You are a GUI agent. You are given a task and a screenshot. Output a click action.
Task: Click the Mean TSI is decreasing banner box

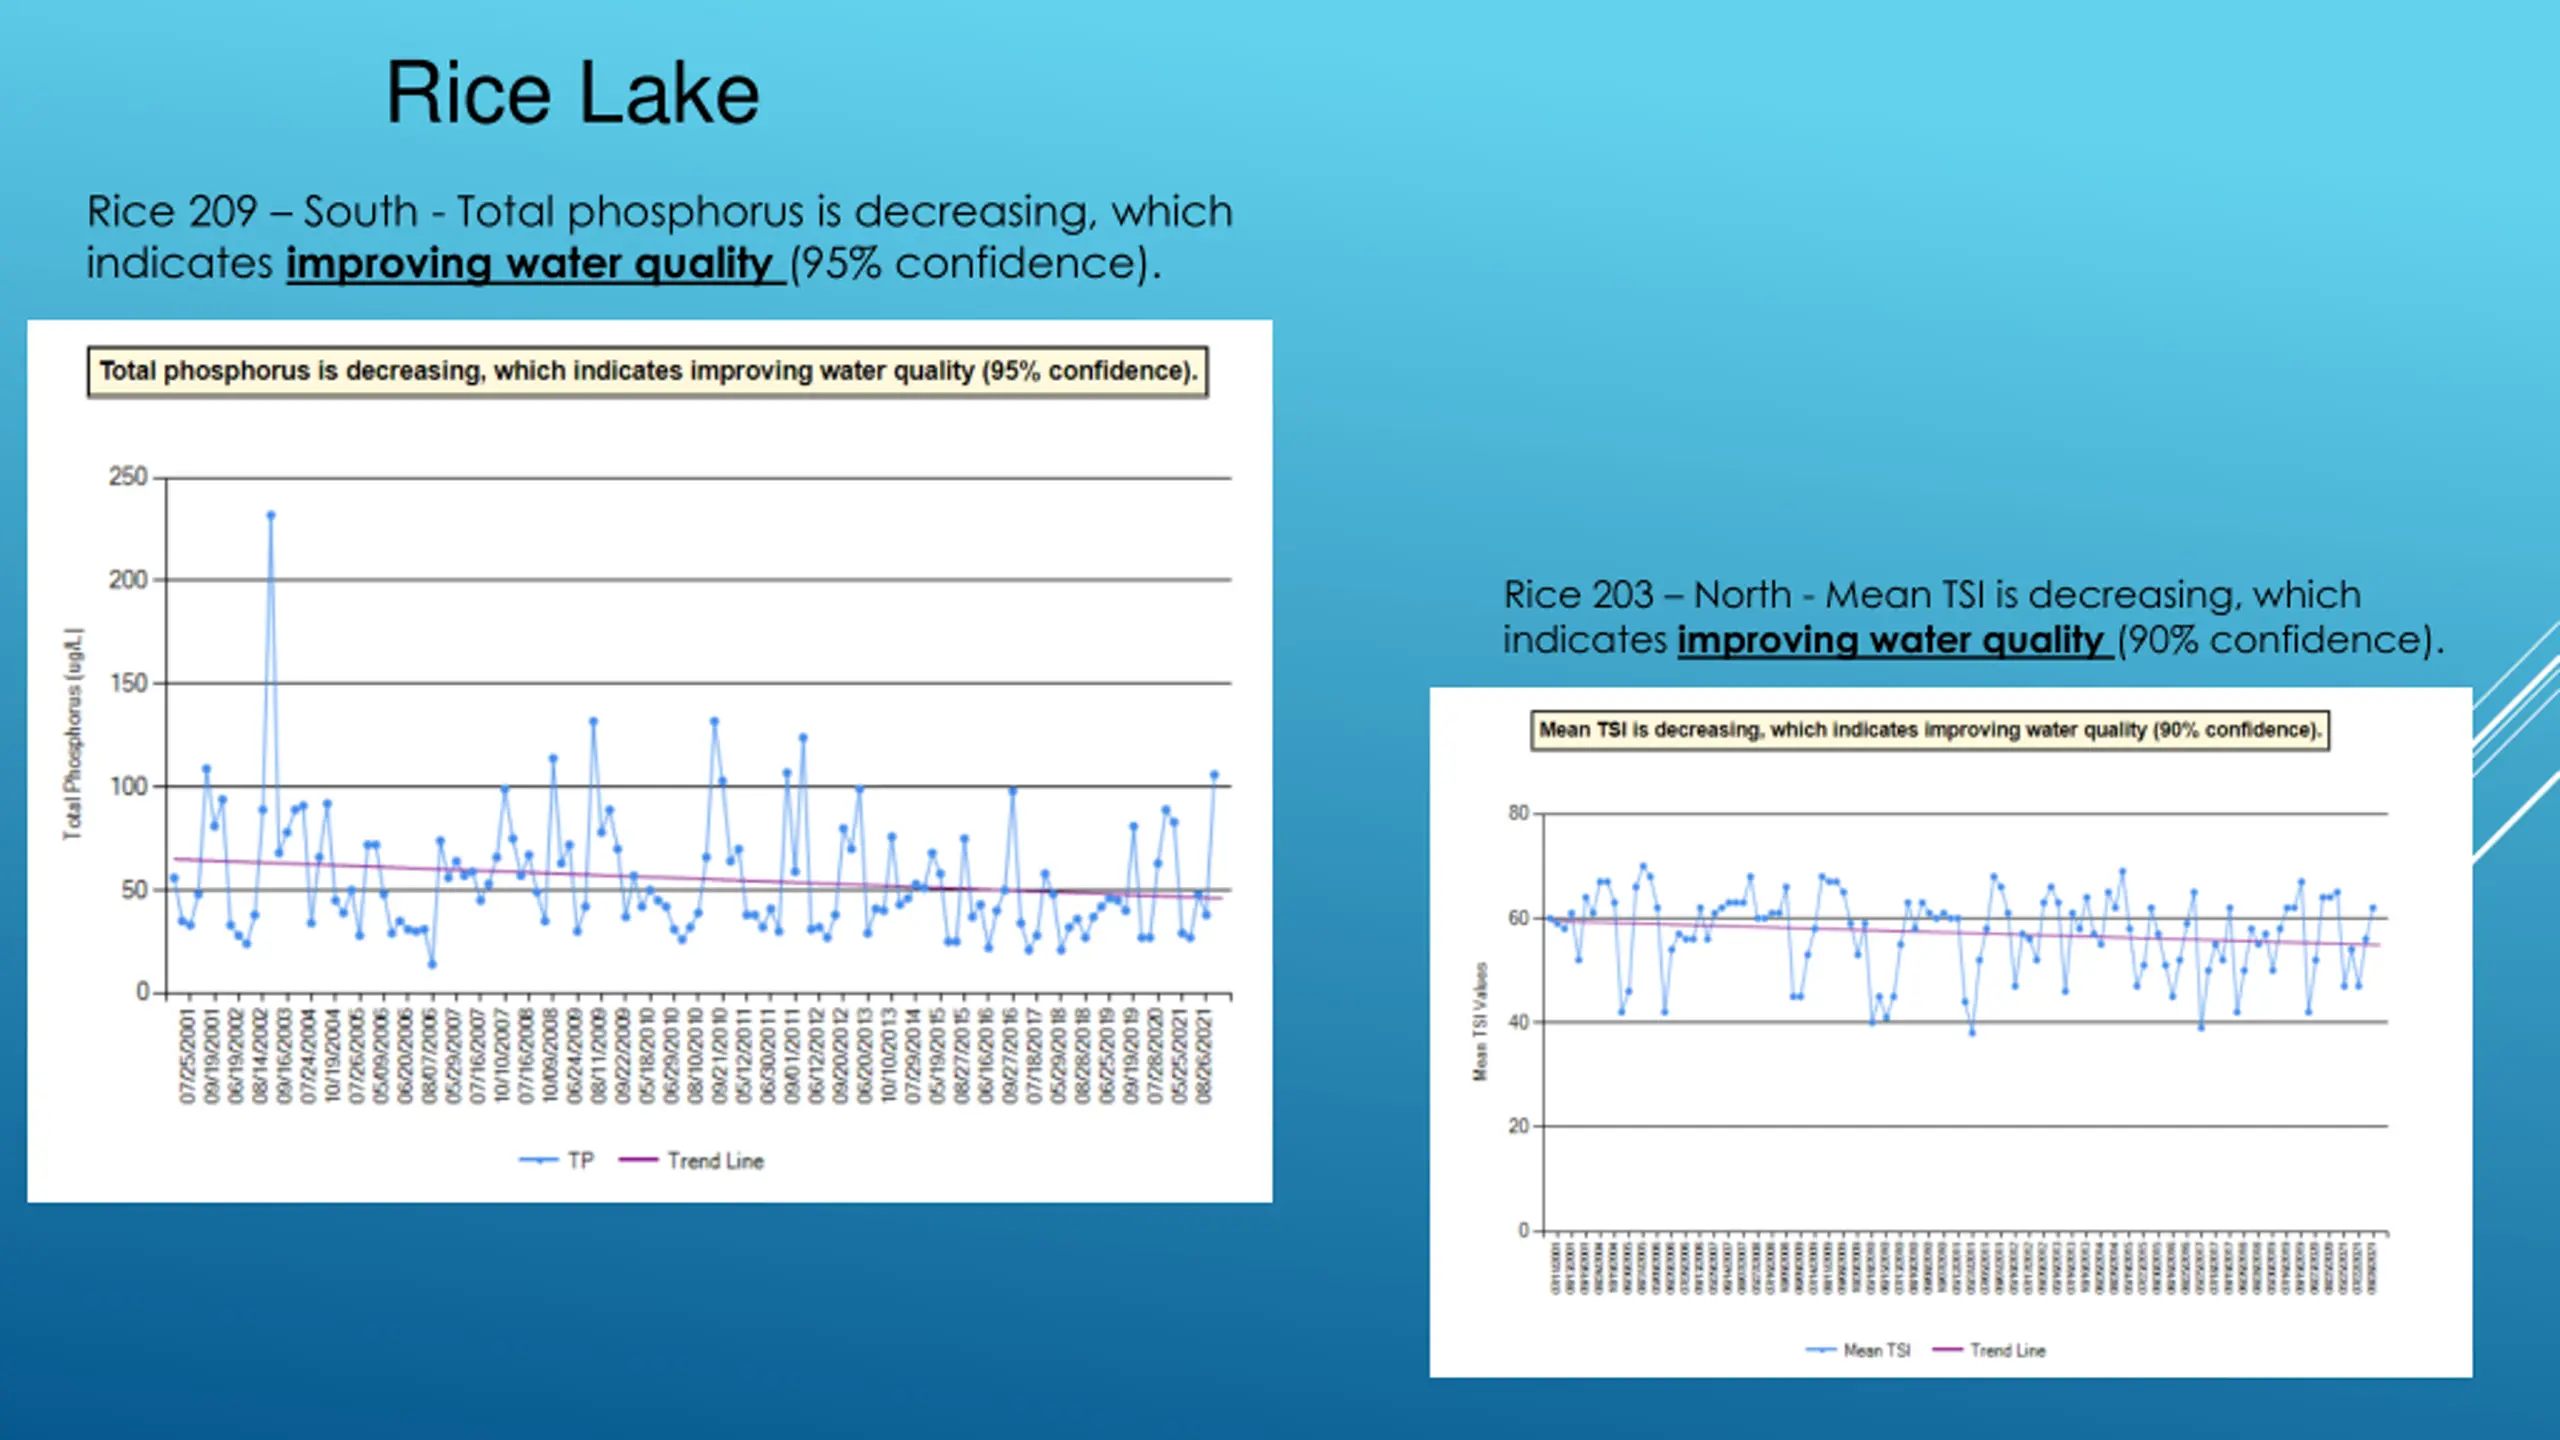pos(1930,730)
